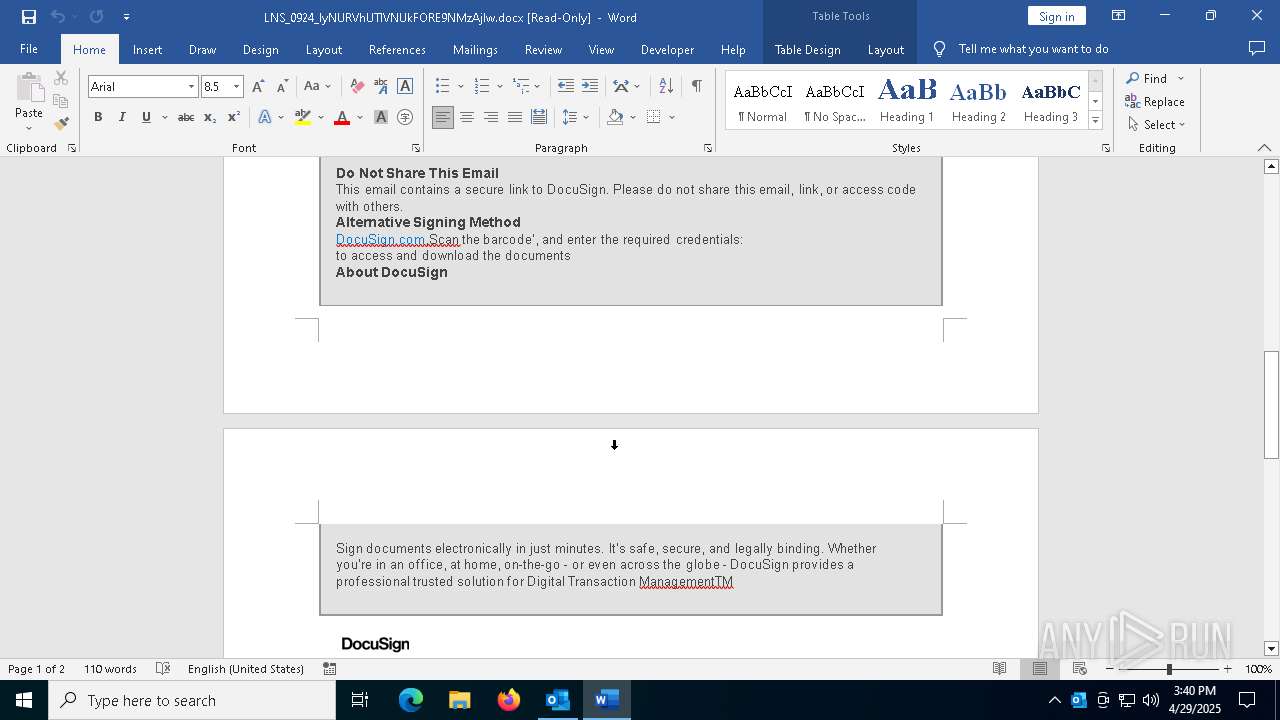The image size is (1280, 720).
Task: Decrease indent icon
Action: [566, 87]
